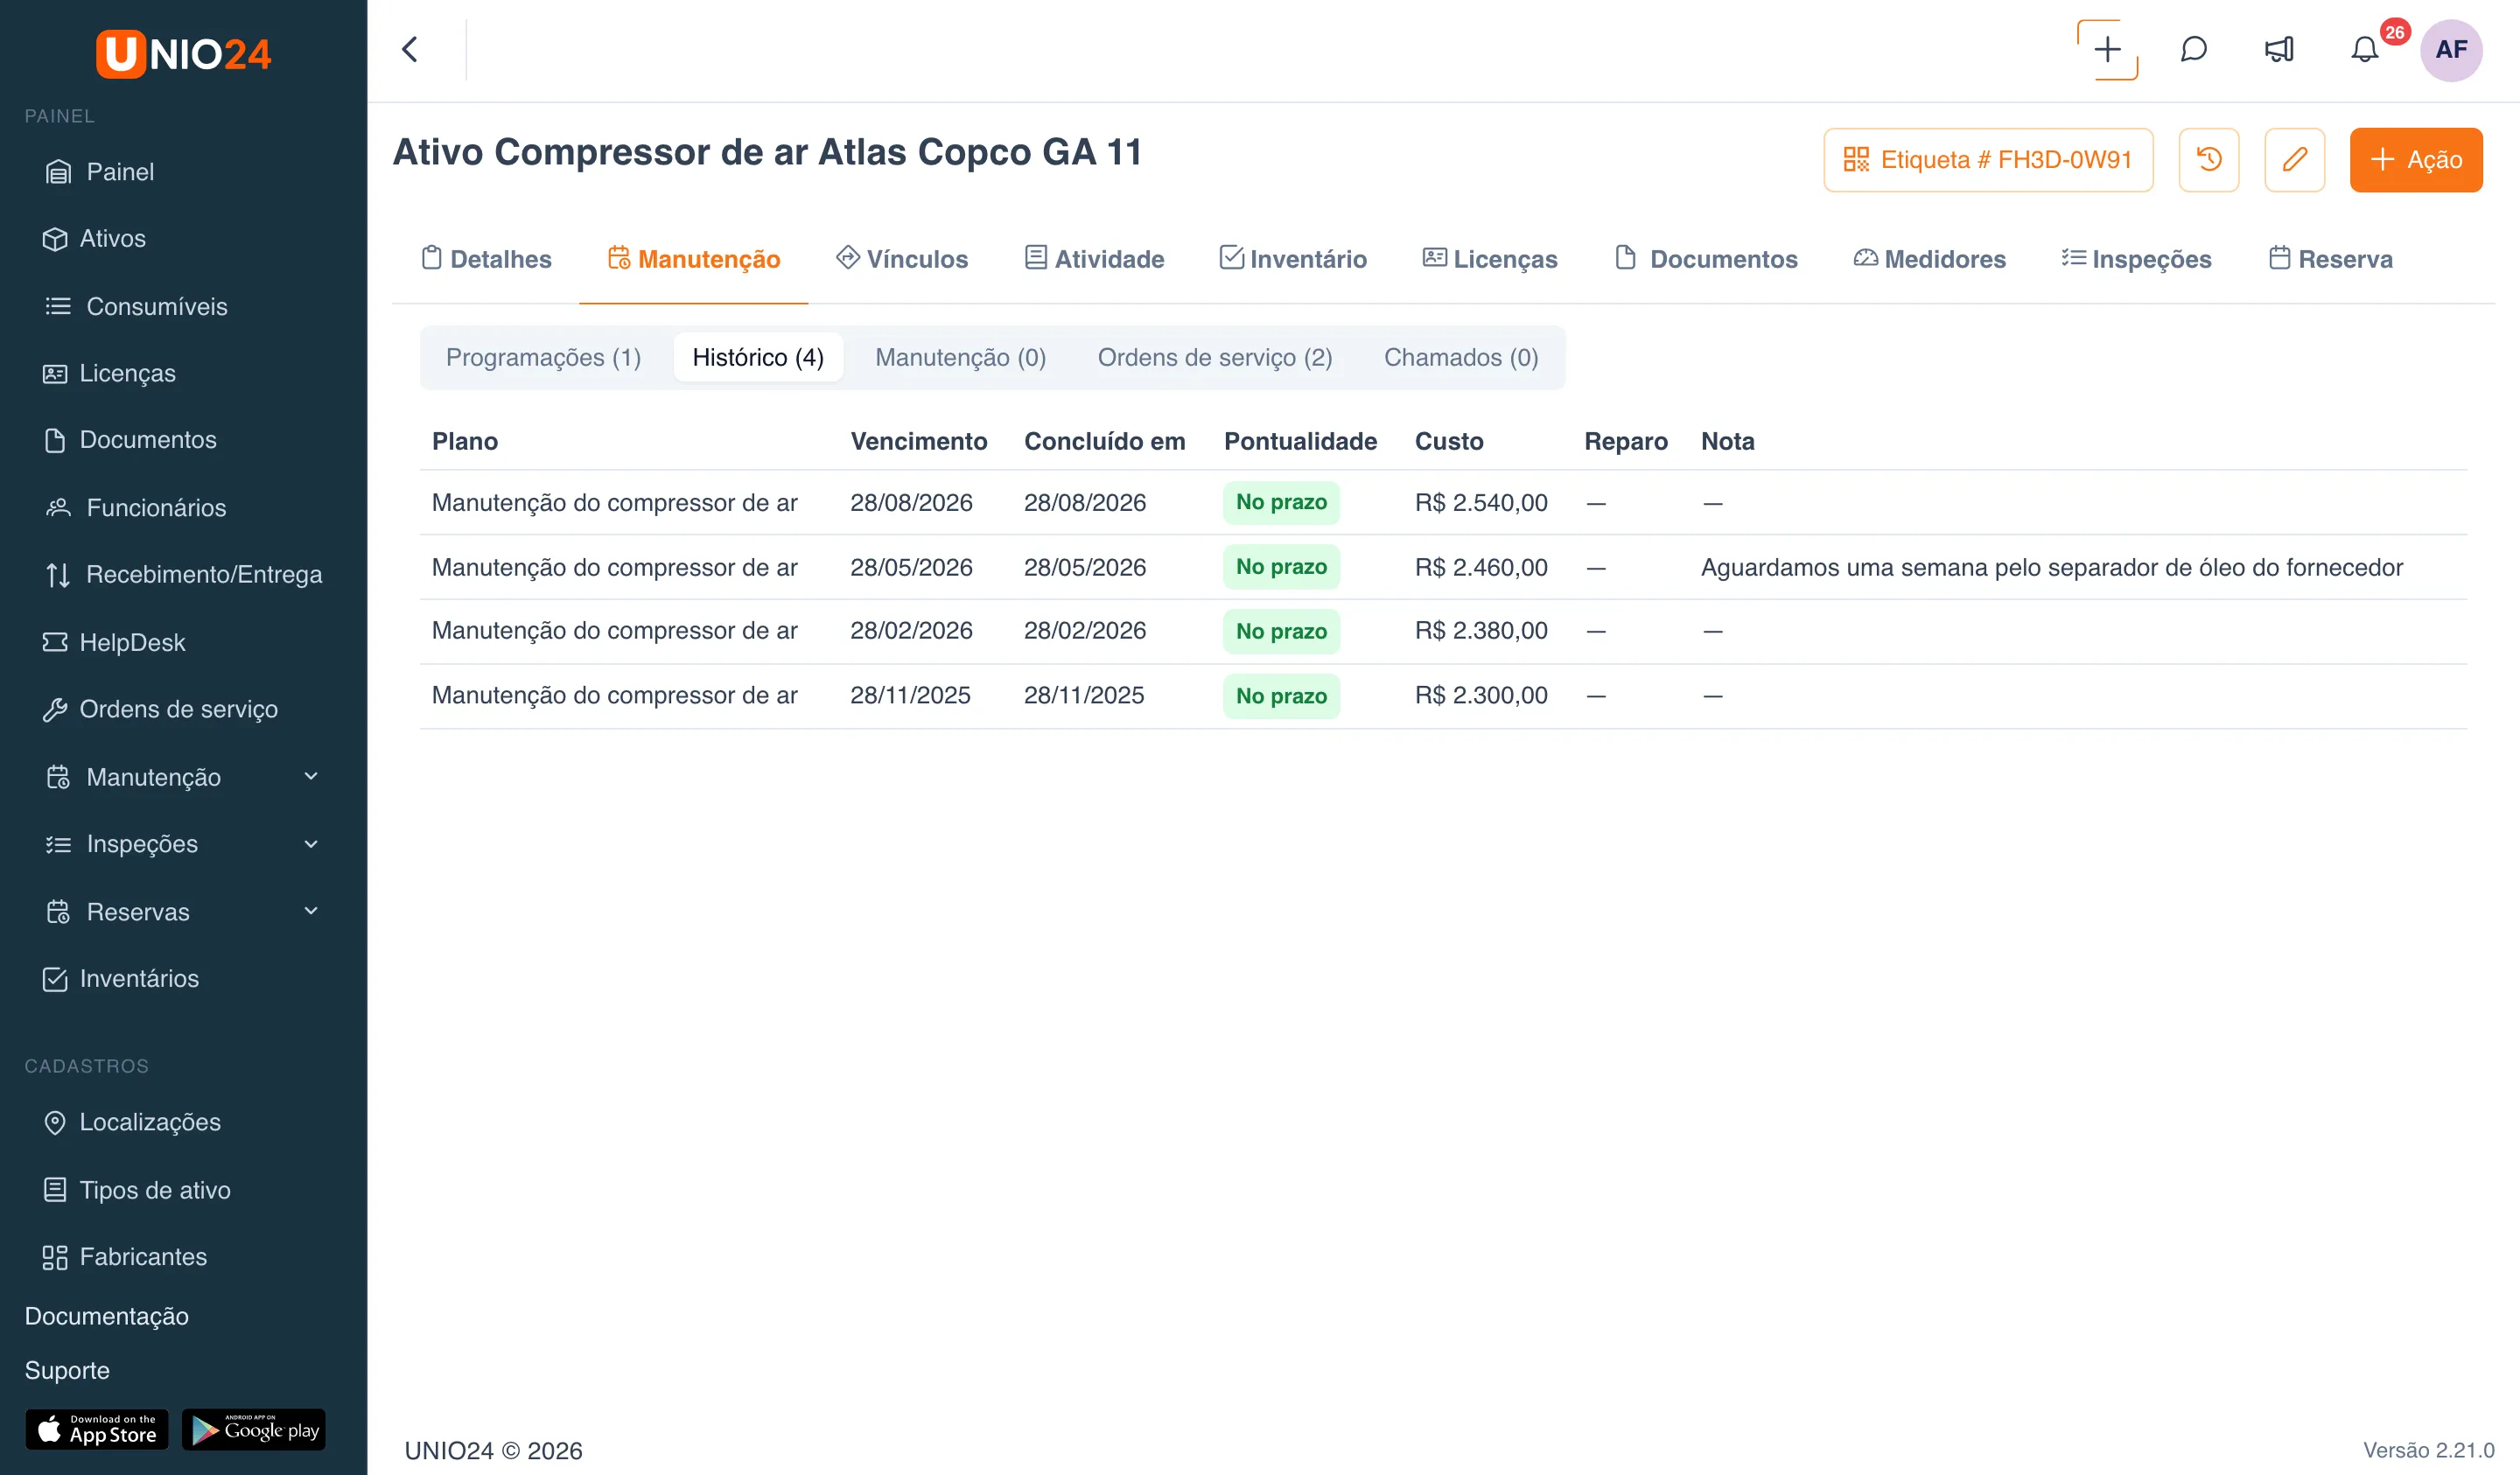Click the back arrow icon
This screenshot has width=2520, height=1475.
pyautogui.click(x=409, y=49)
